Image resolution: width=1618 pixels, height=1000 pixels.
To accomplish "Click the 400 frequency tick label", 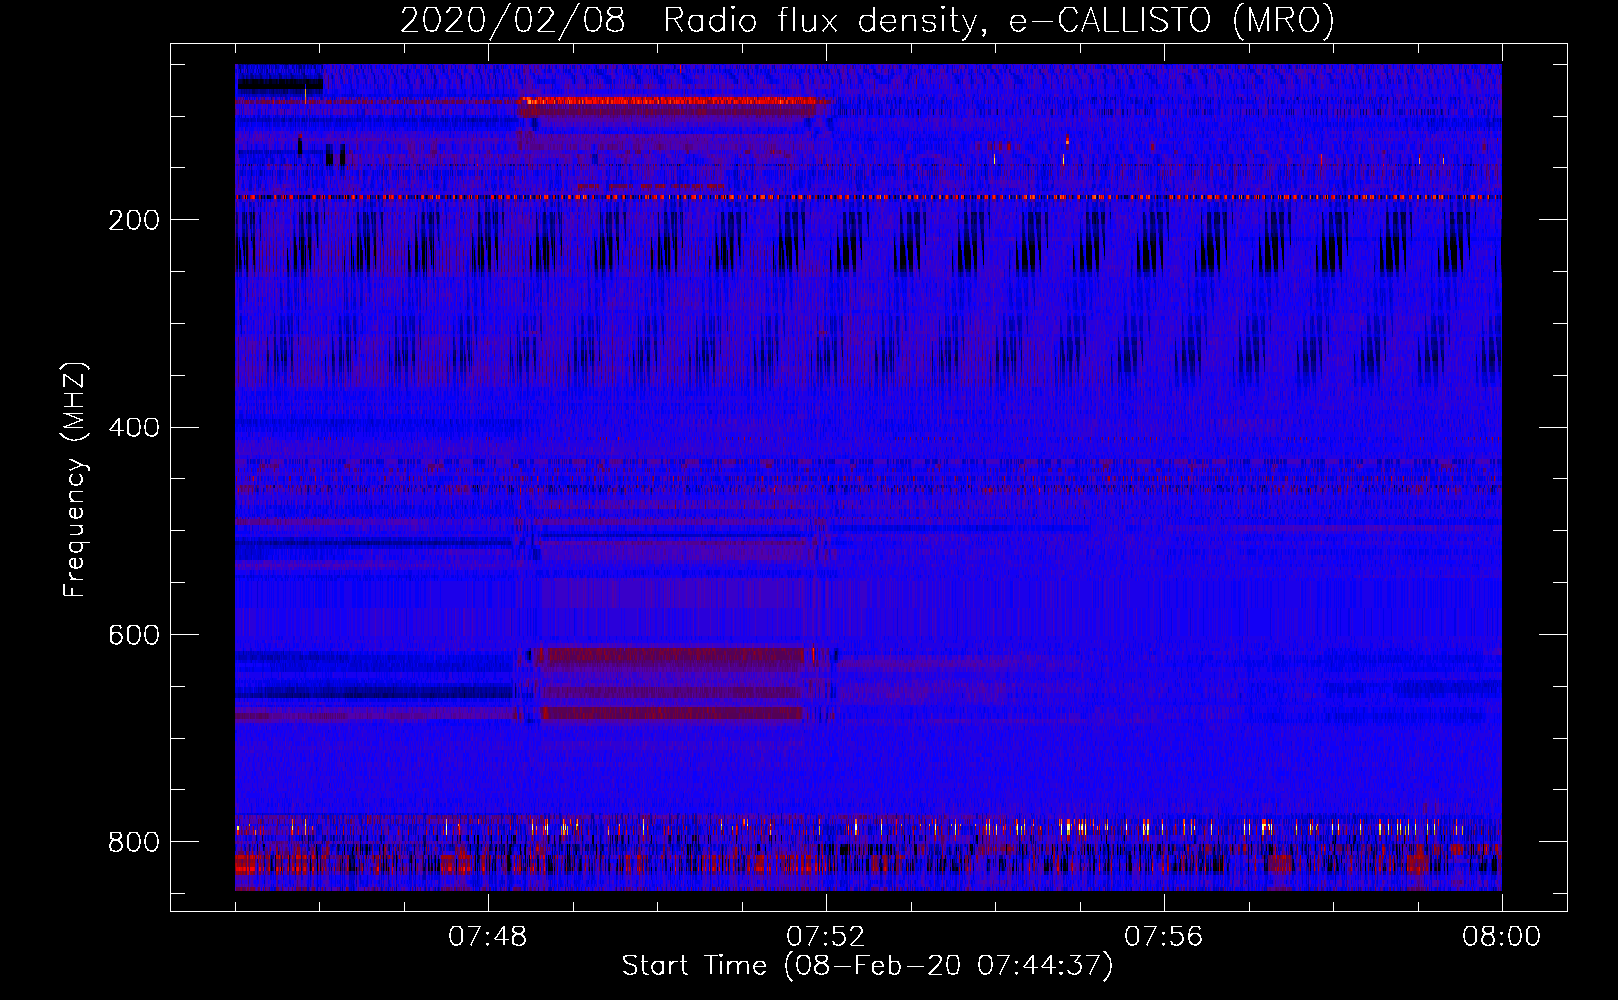I will click(x=134, y=428).
